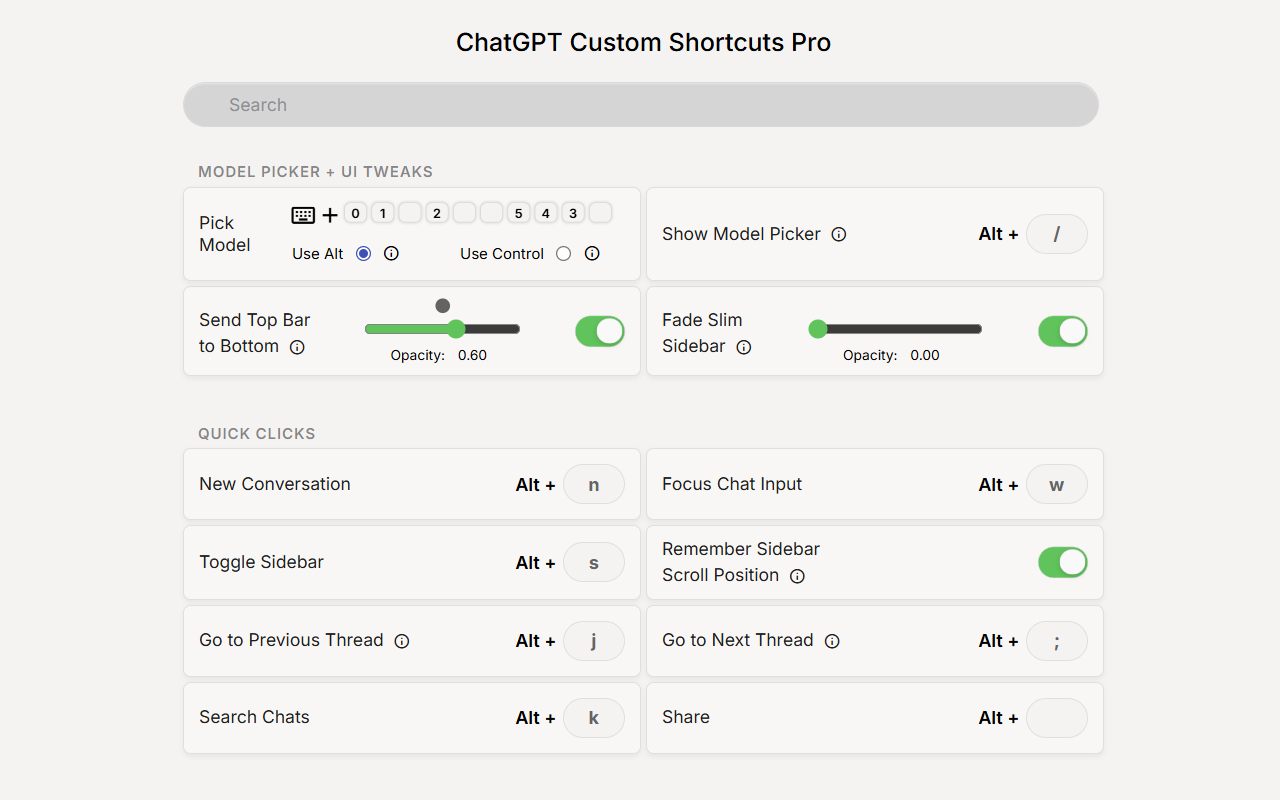The image size is (1280, 800).
Task: Click the empty key box after 3
Action: (x=600, y=213)
